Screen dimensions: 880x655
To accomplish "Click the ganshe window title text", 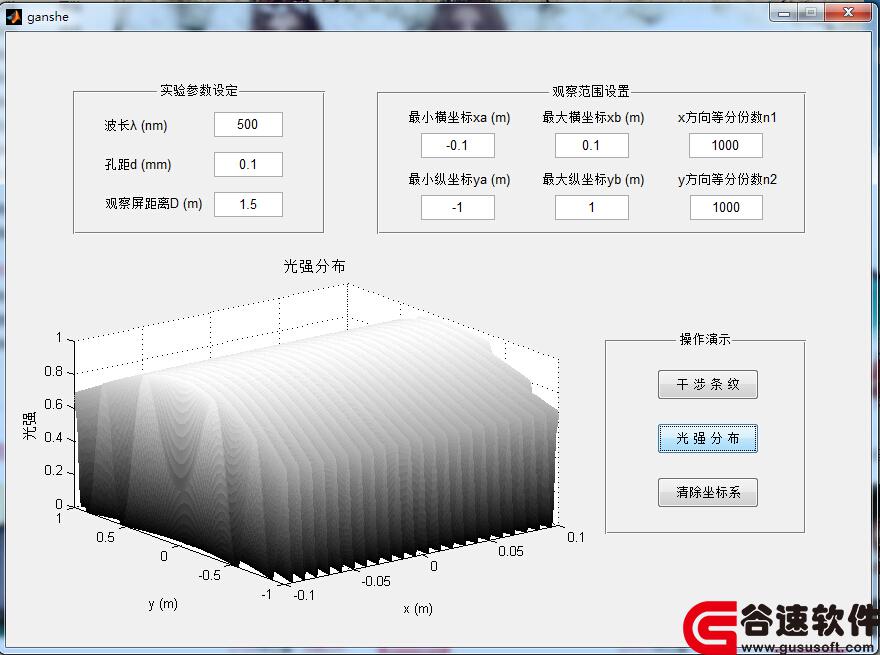I will 48,17.
